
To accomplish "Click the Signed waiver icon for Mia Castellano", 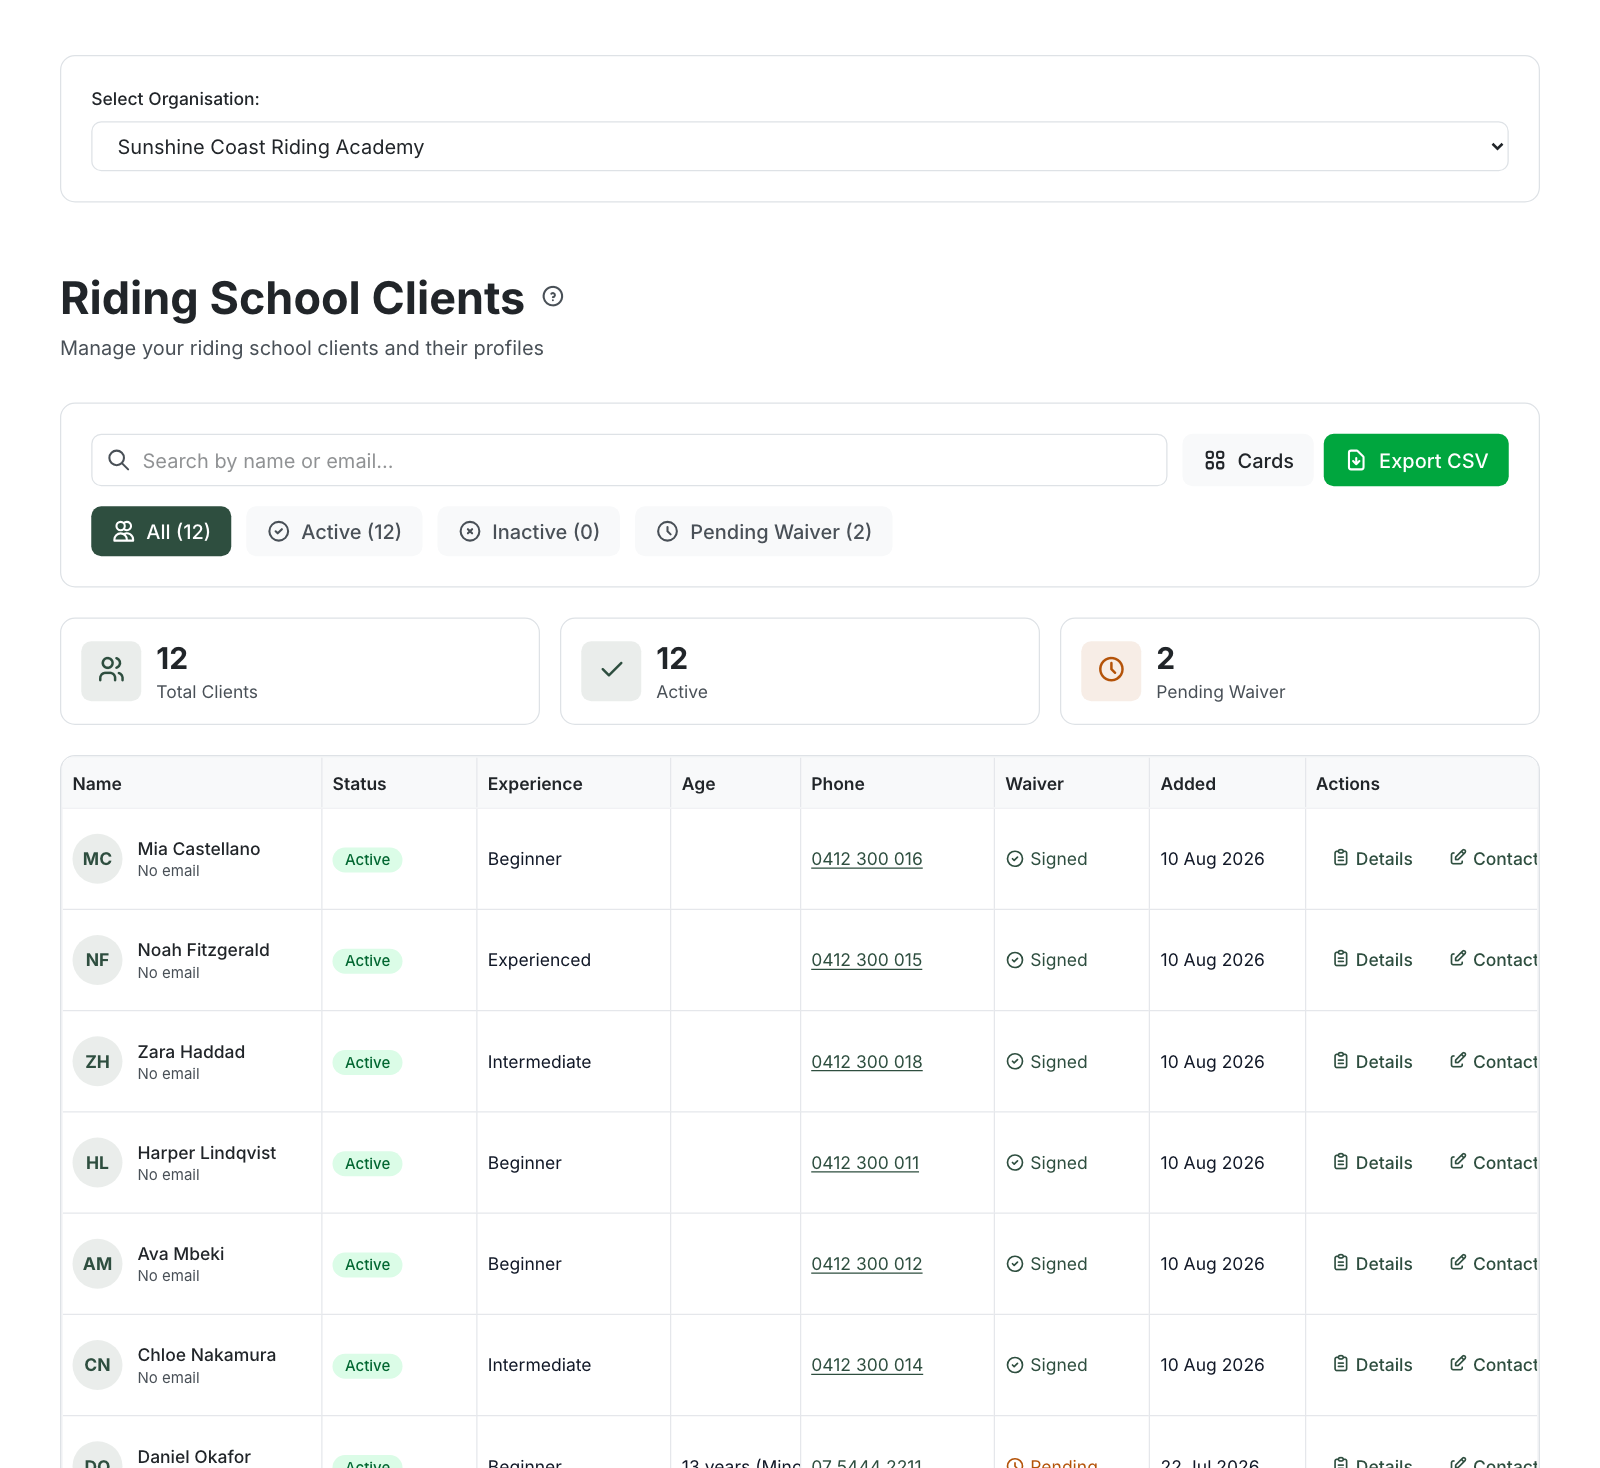I will pyautogui.click(x=1015, y=859).
